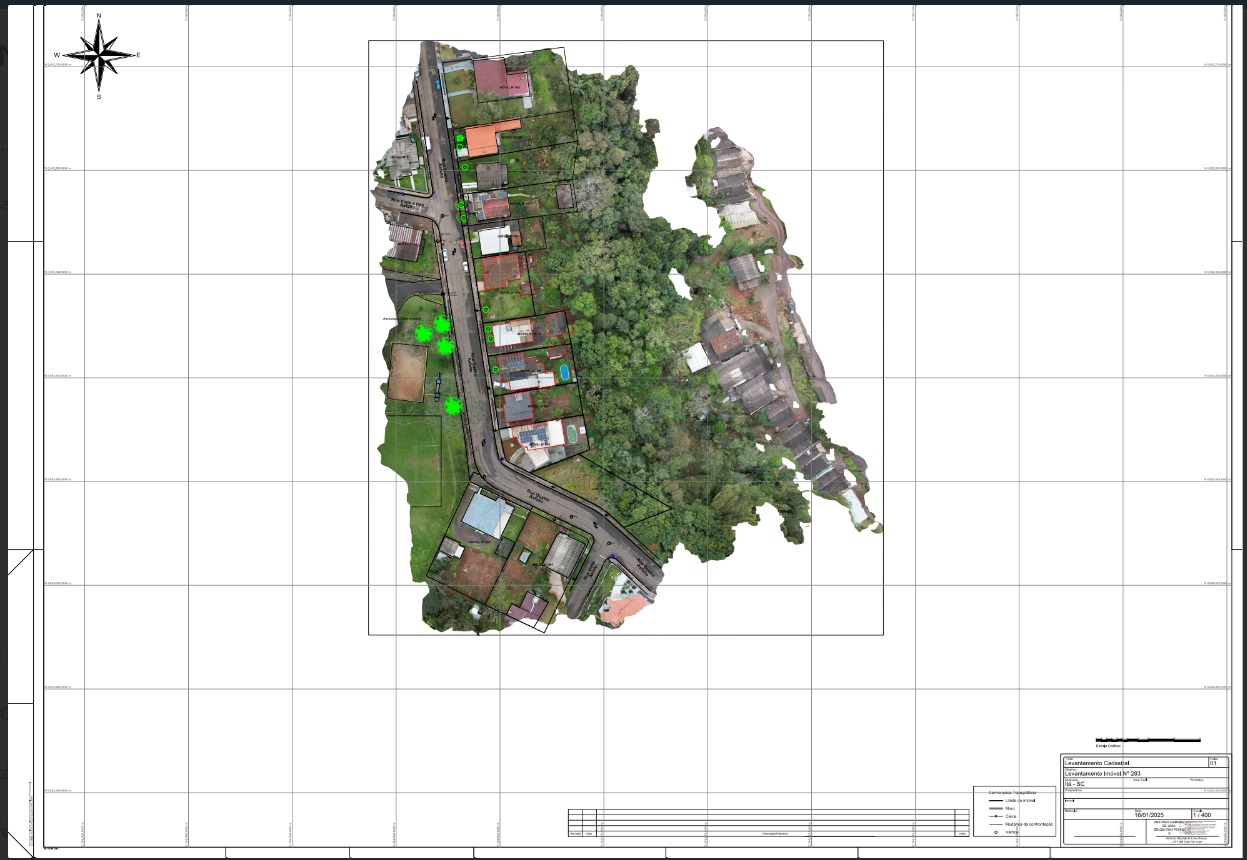Click the Vértice circle symbol in legend
This screenshot has height=860, width=1247.
click(996, 832)
